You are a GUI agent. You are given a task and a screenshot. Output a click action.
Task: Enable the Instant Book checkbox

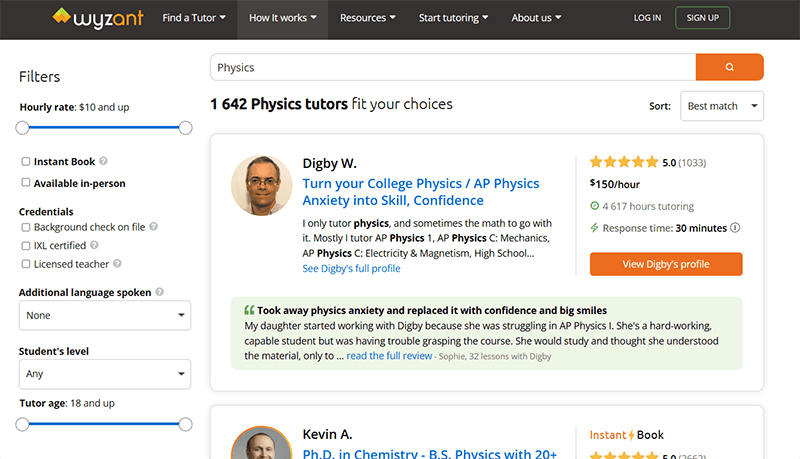[26, 161]
